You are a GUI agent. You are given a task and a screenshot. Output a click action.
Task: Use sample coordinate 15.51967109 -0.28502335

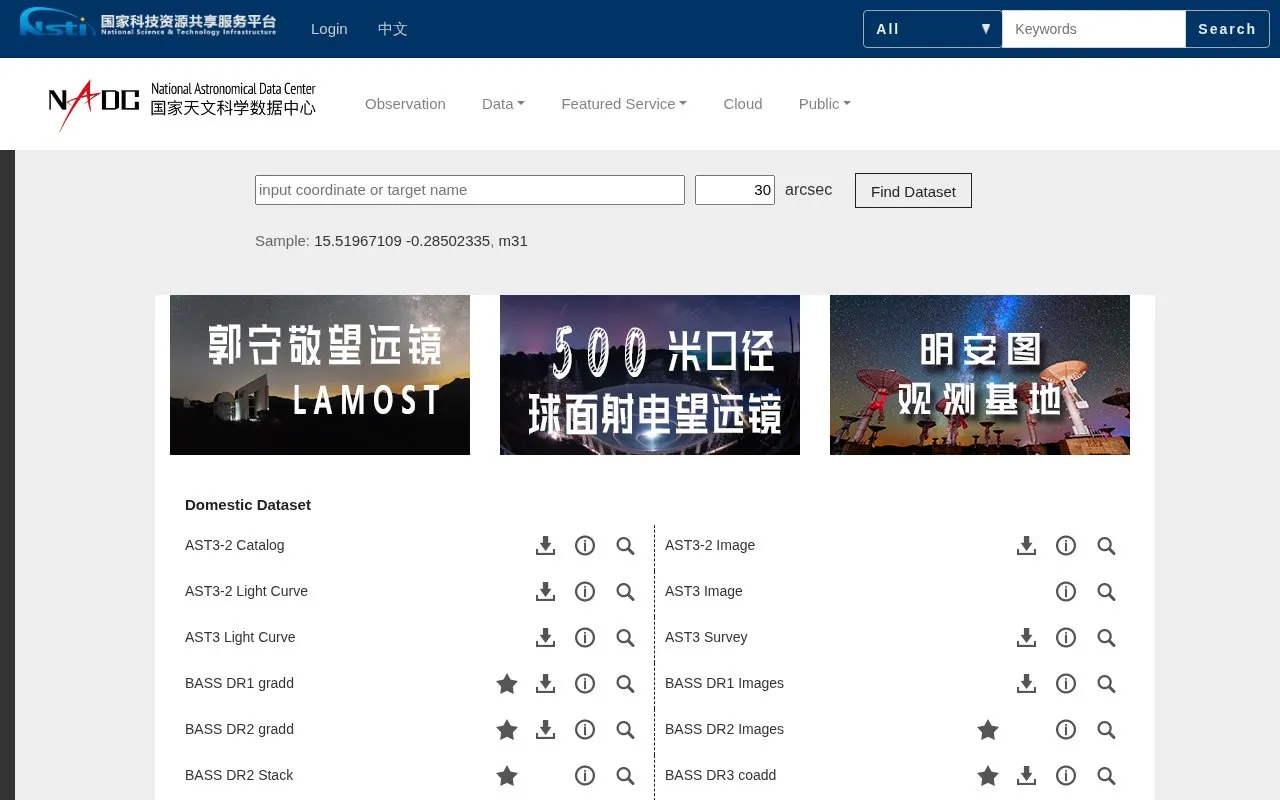[402, 241]
